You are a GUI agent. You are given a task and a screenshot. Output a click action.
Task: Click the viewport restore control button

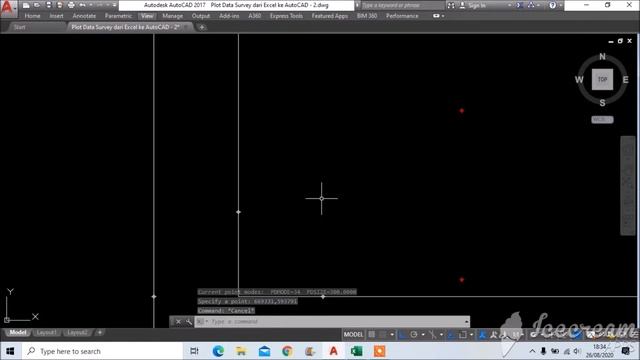point(620,41)
